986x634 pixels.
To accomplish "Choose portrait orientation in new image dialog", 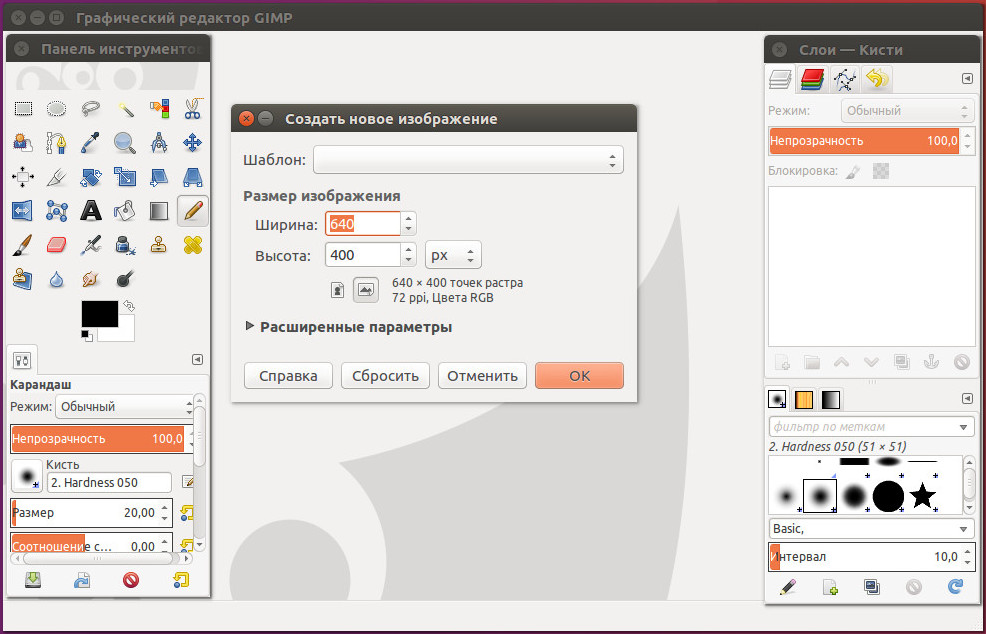I will pos(338,290).
